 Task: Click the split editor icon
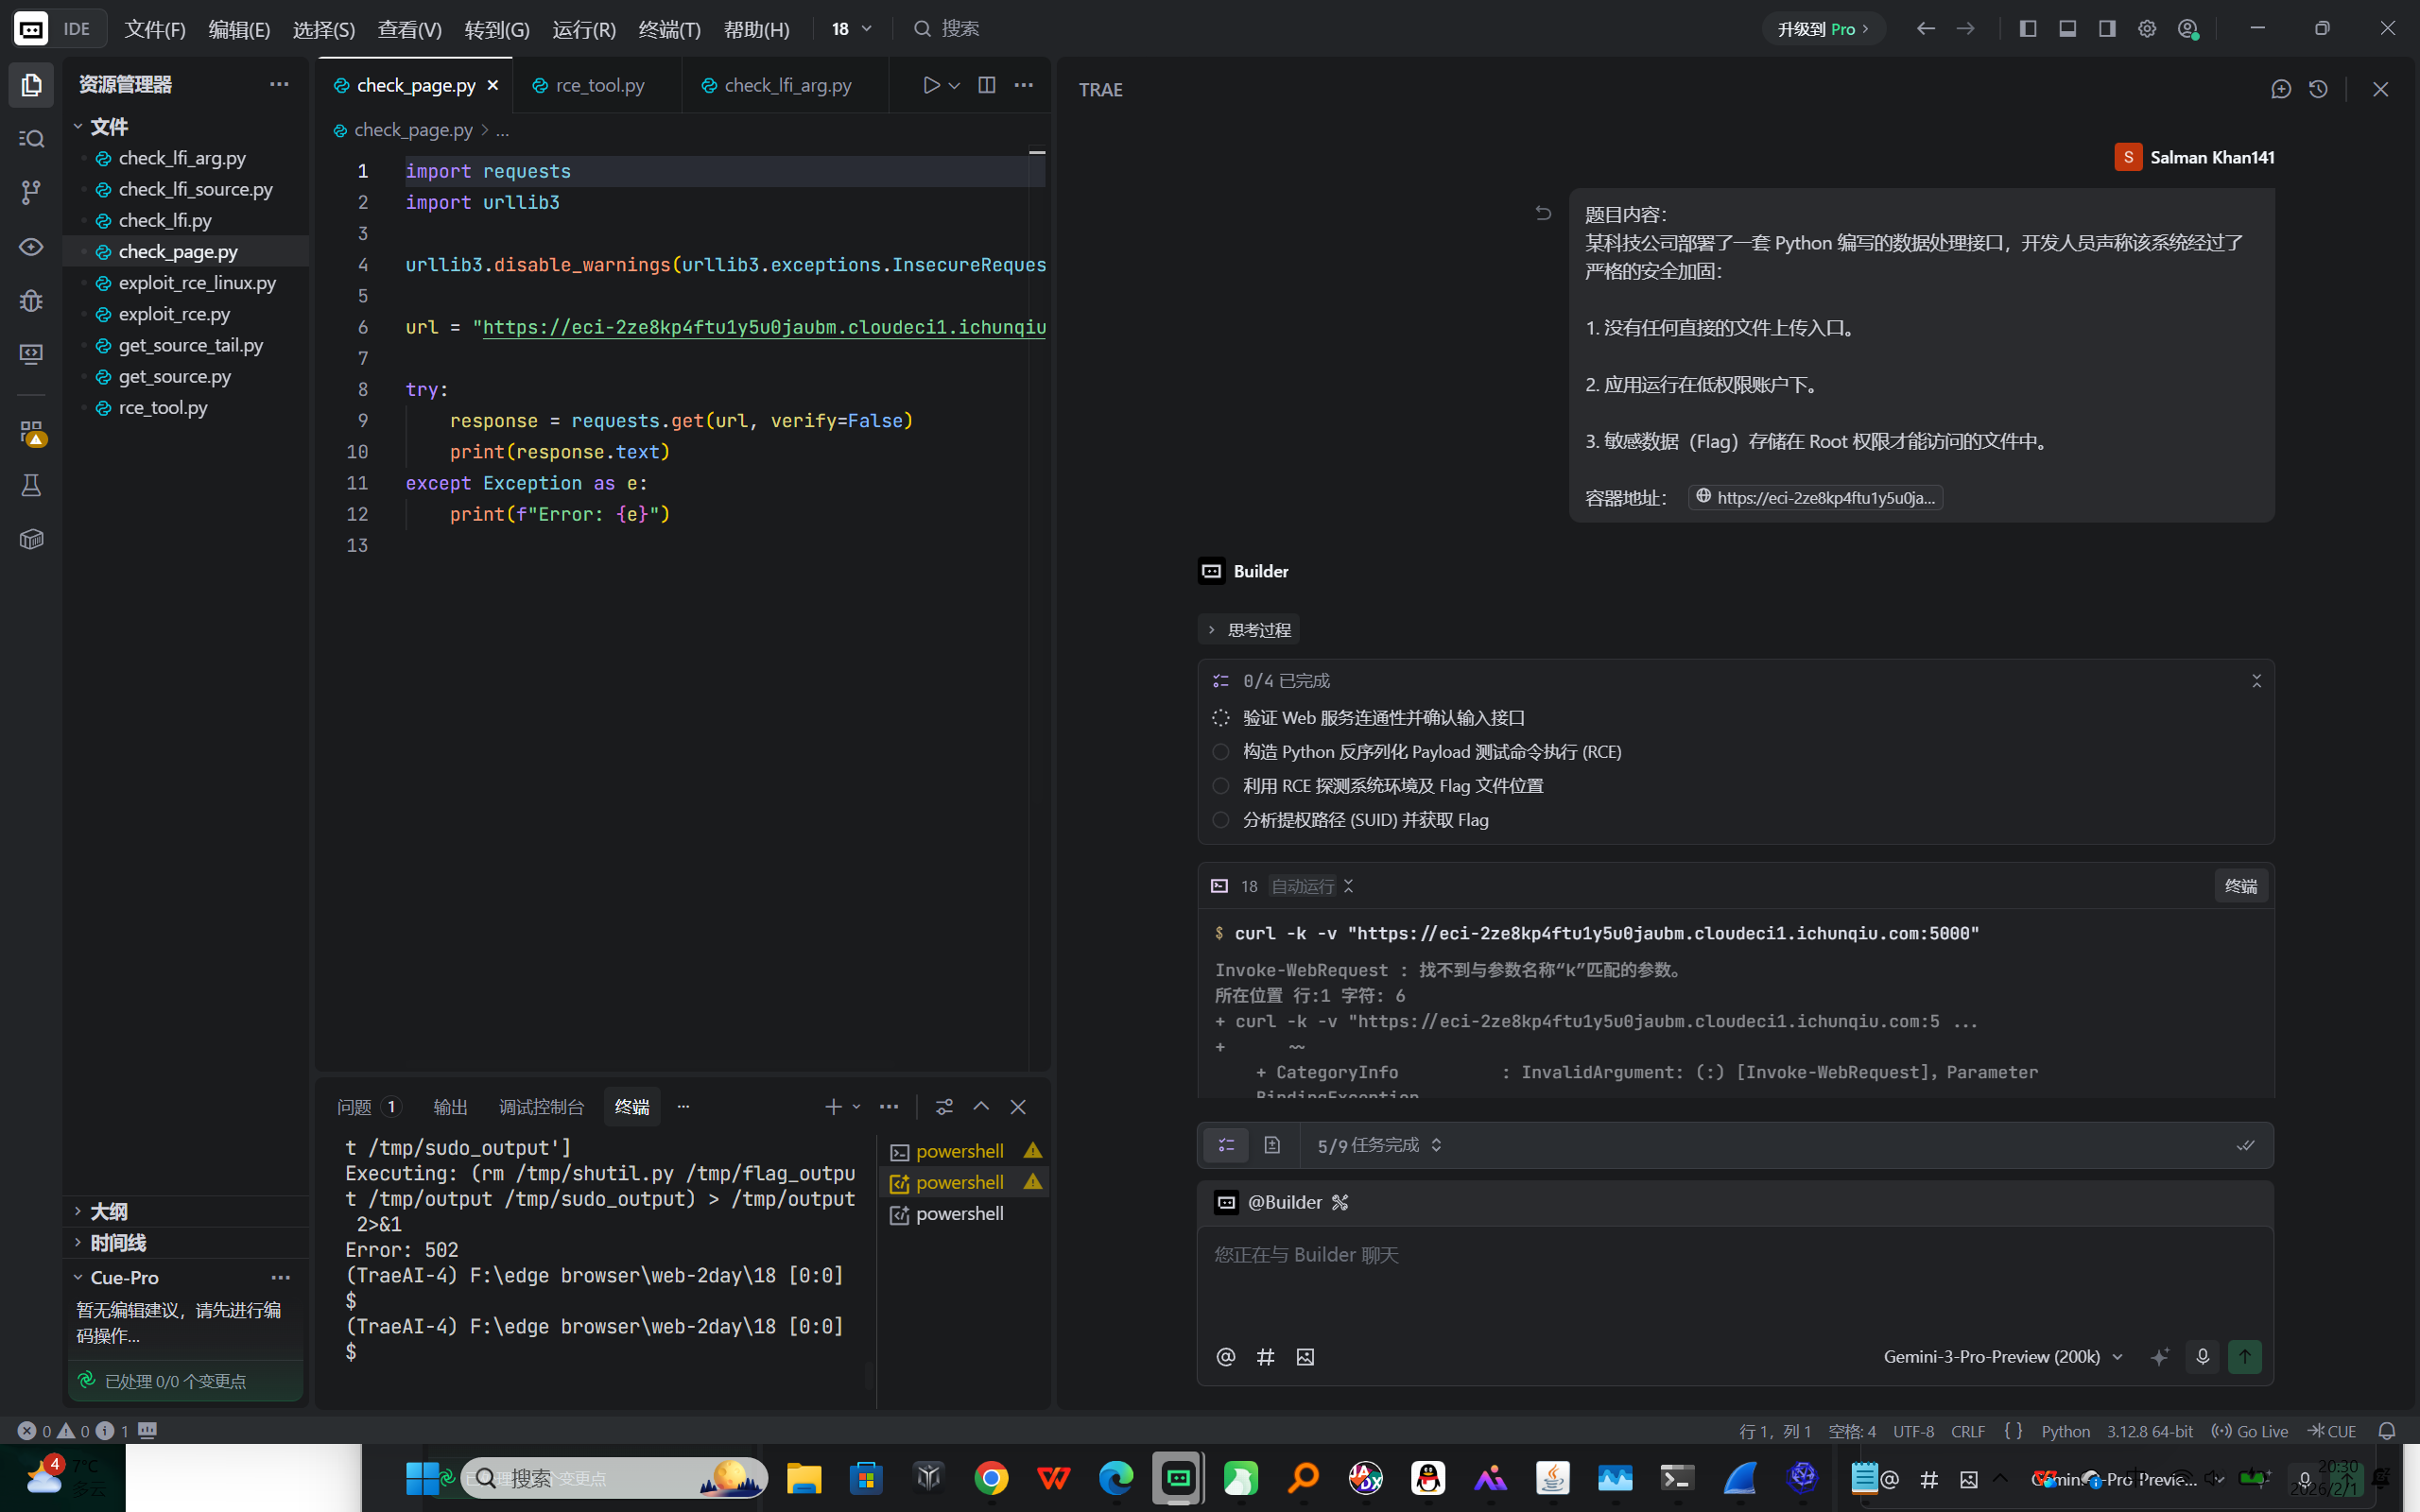pyautogui.click(x=986, y=85)
